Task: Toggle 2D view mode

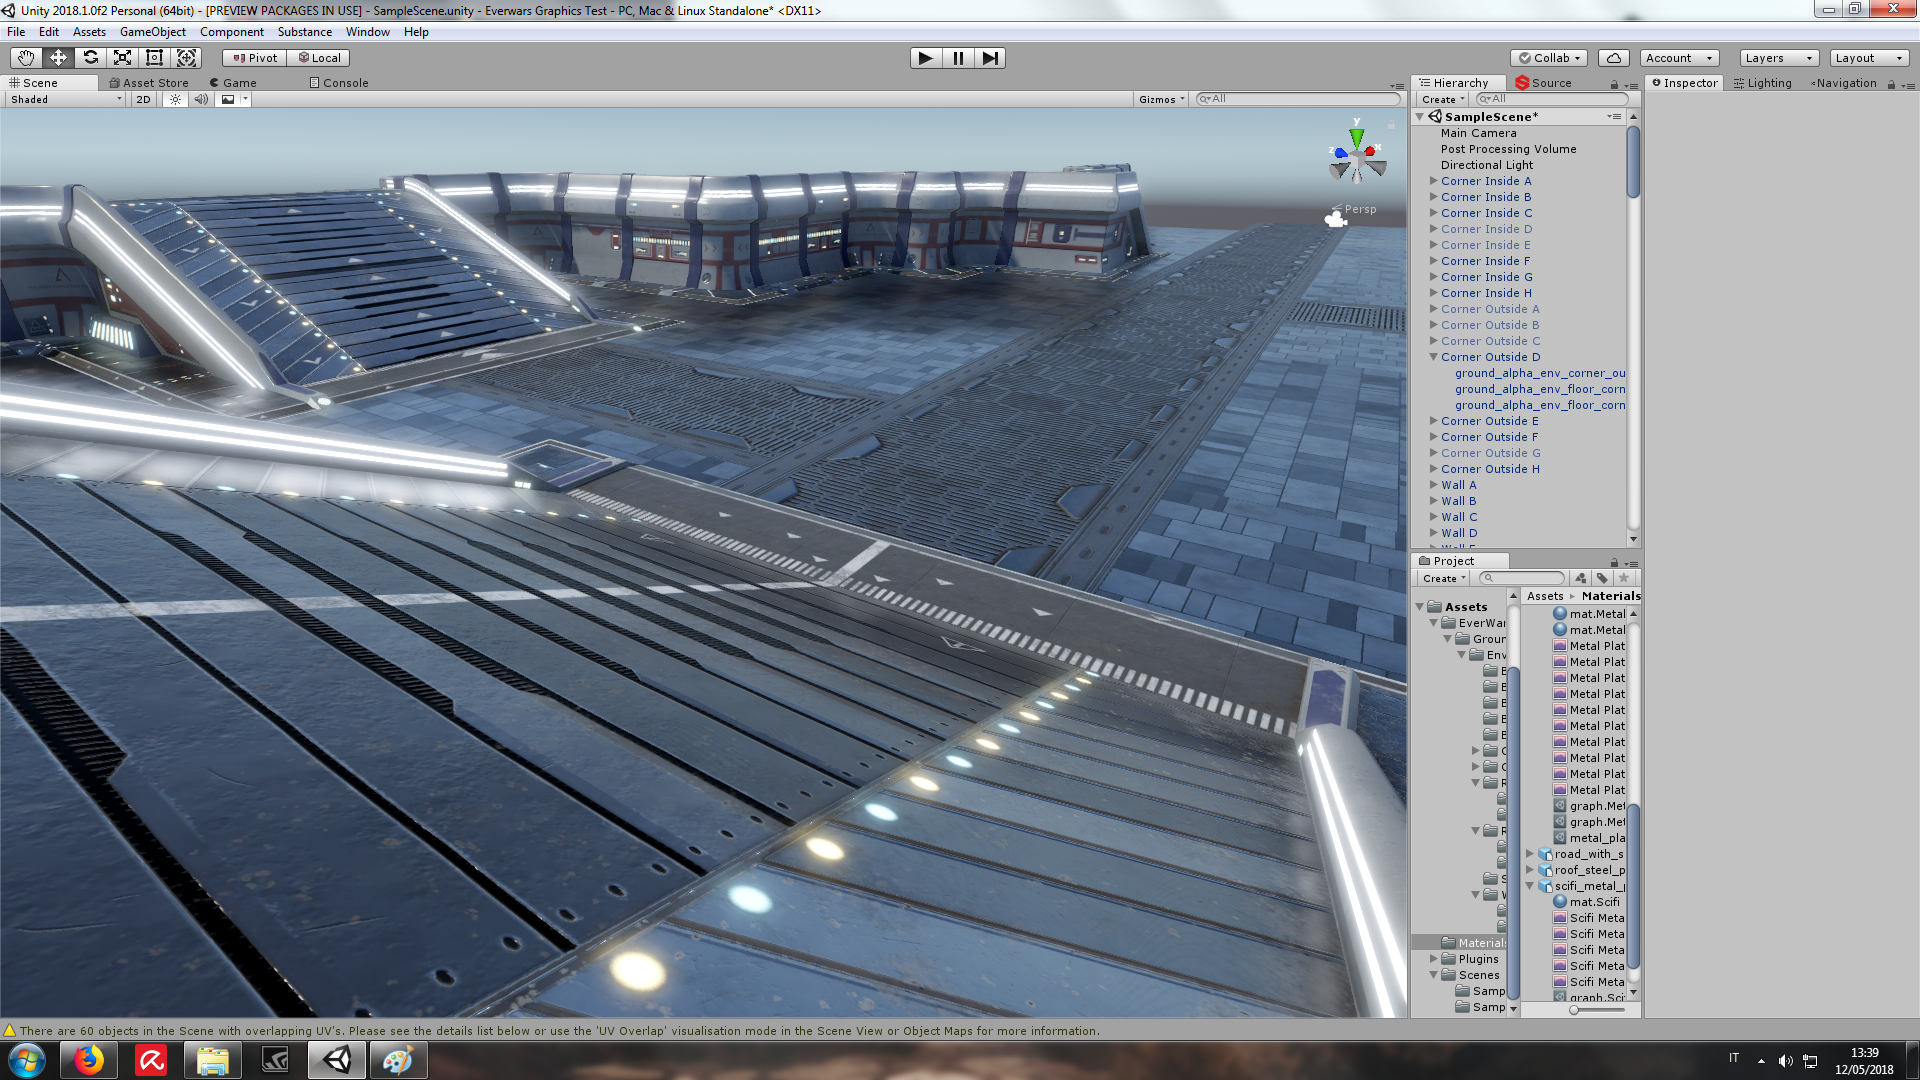Action: tap(143, 99)
